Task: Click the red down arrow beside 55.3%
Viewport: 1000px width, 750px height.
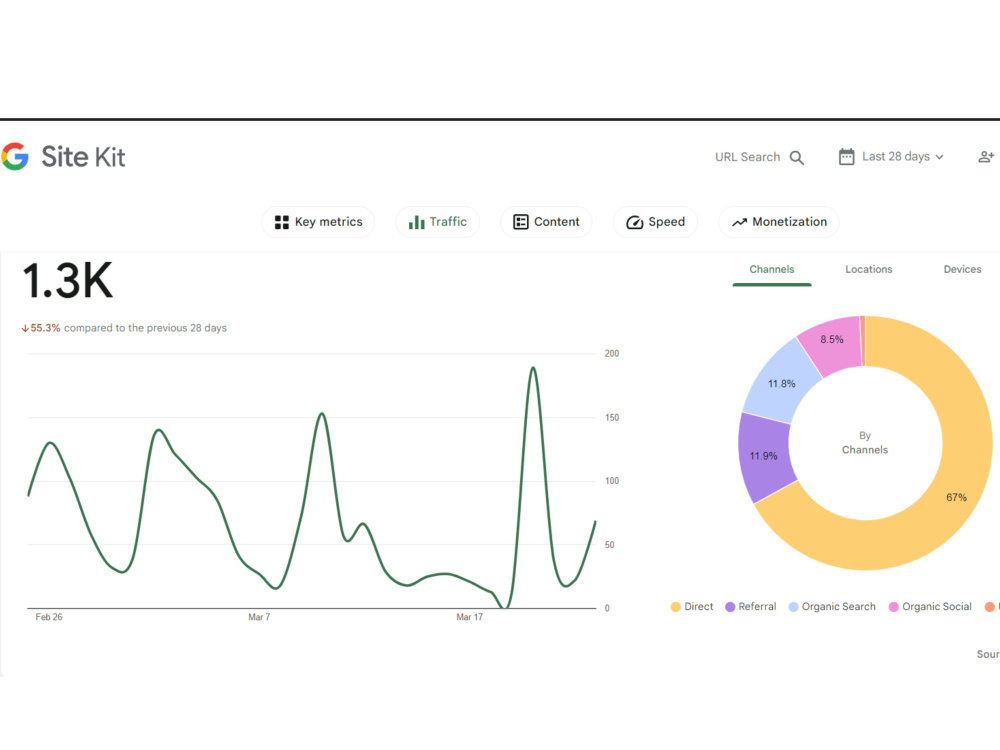Action: coord(26,328)
